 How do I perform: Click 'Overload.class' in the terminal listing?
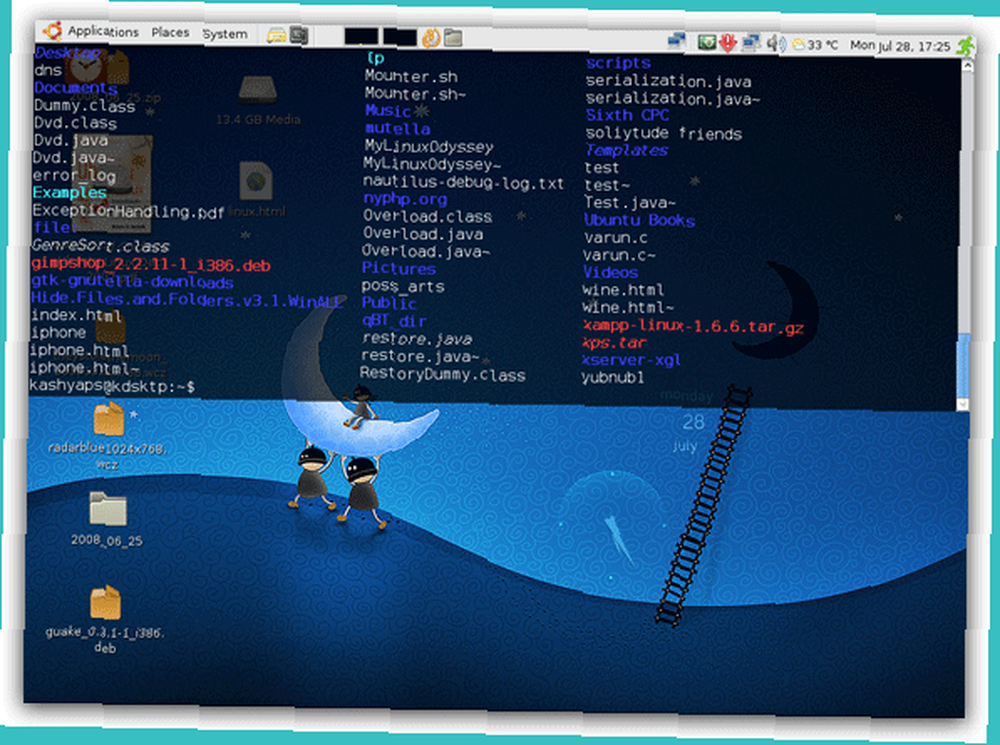tap(428, 217)
